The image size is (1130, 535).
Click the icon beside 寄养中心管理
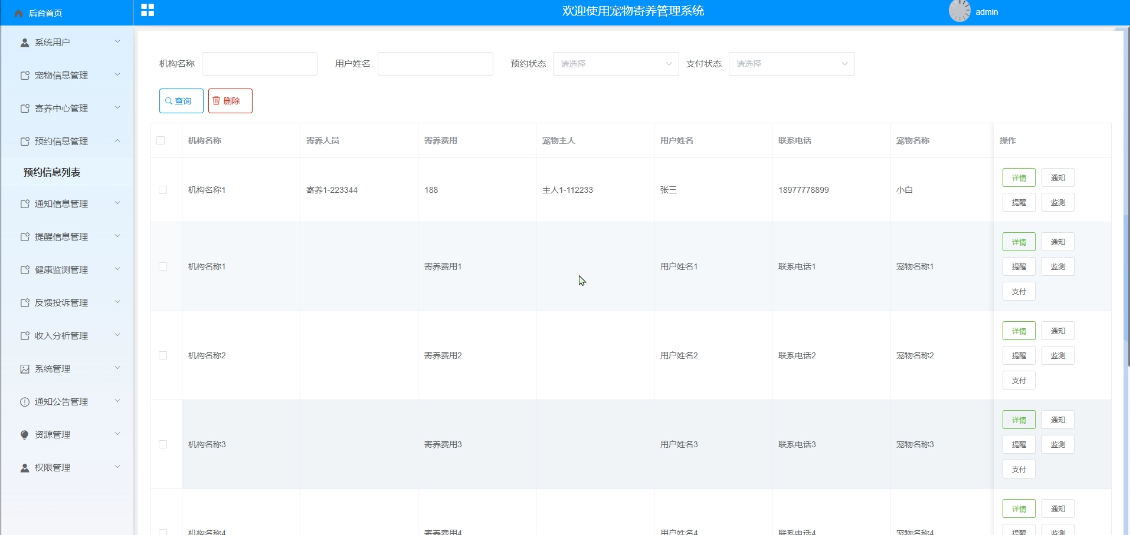coord(25,109)
